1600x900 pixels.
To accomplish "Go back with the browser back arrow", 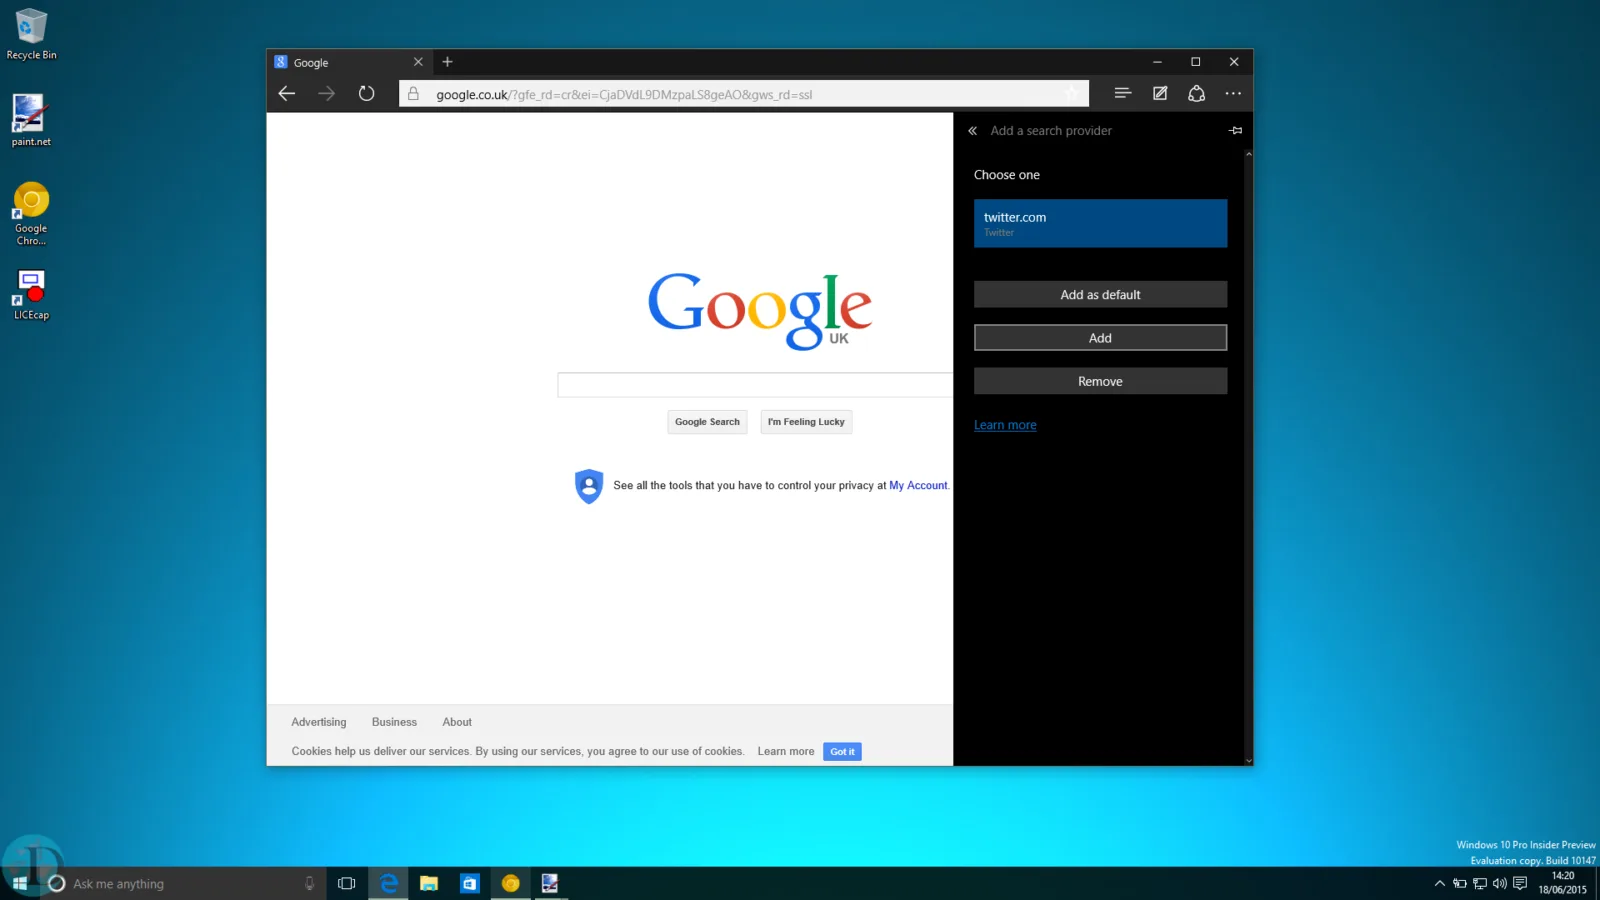I will click(x=287, y=94).
